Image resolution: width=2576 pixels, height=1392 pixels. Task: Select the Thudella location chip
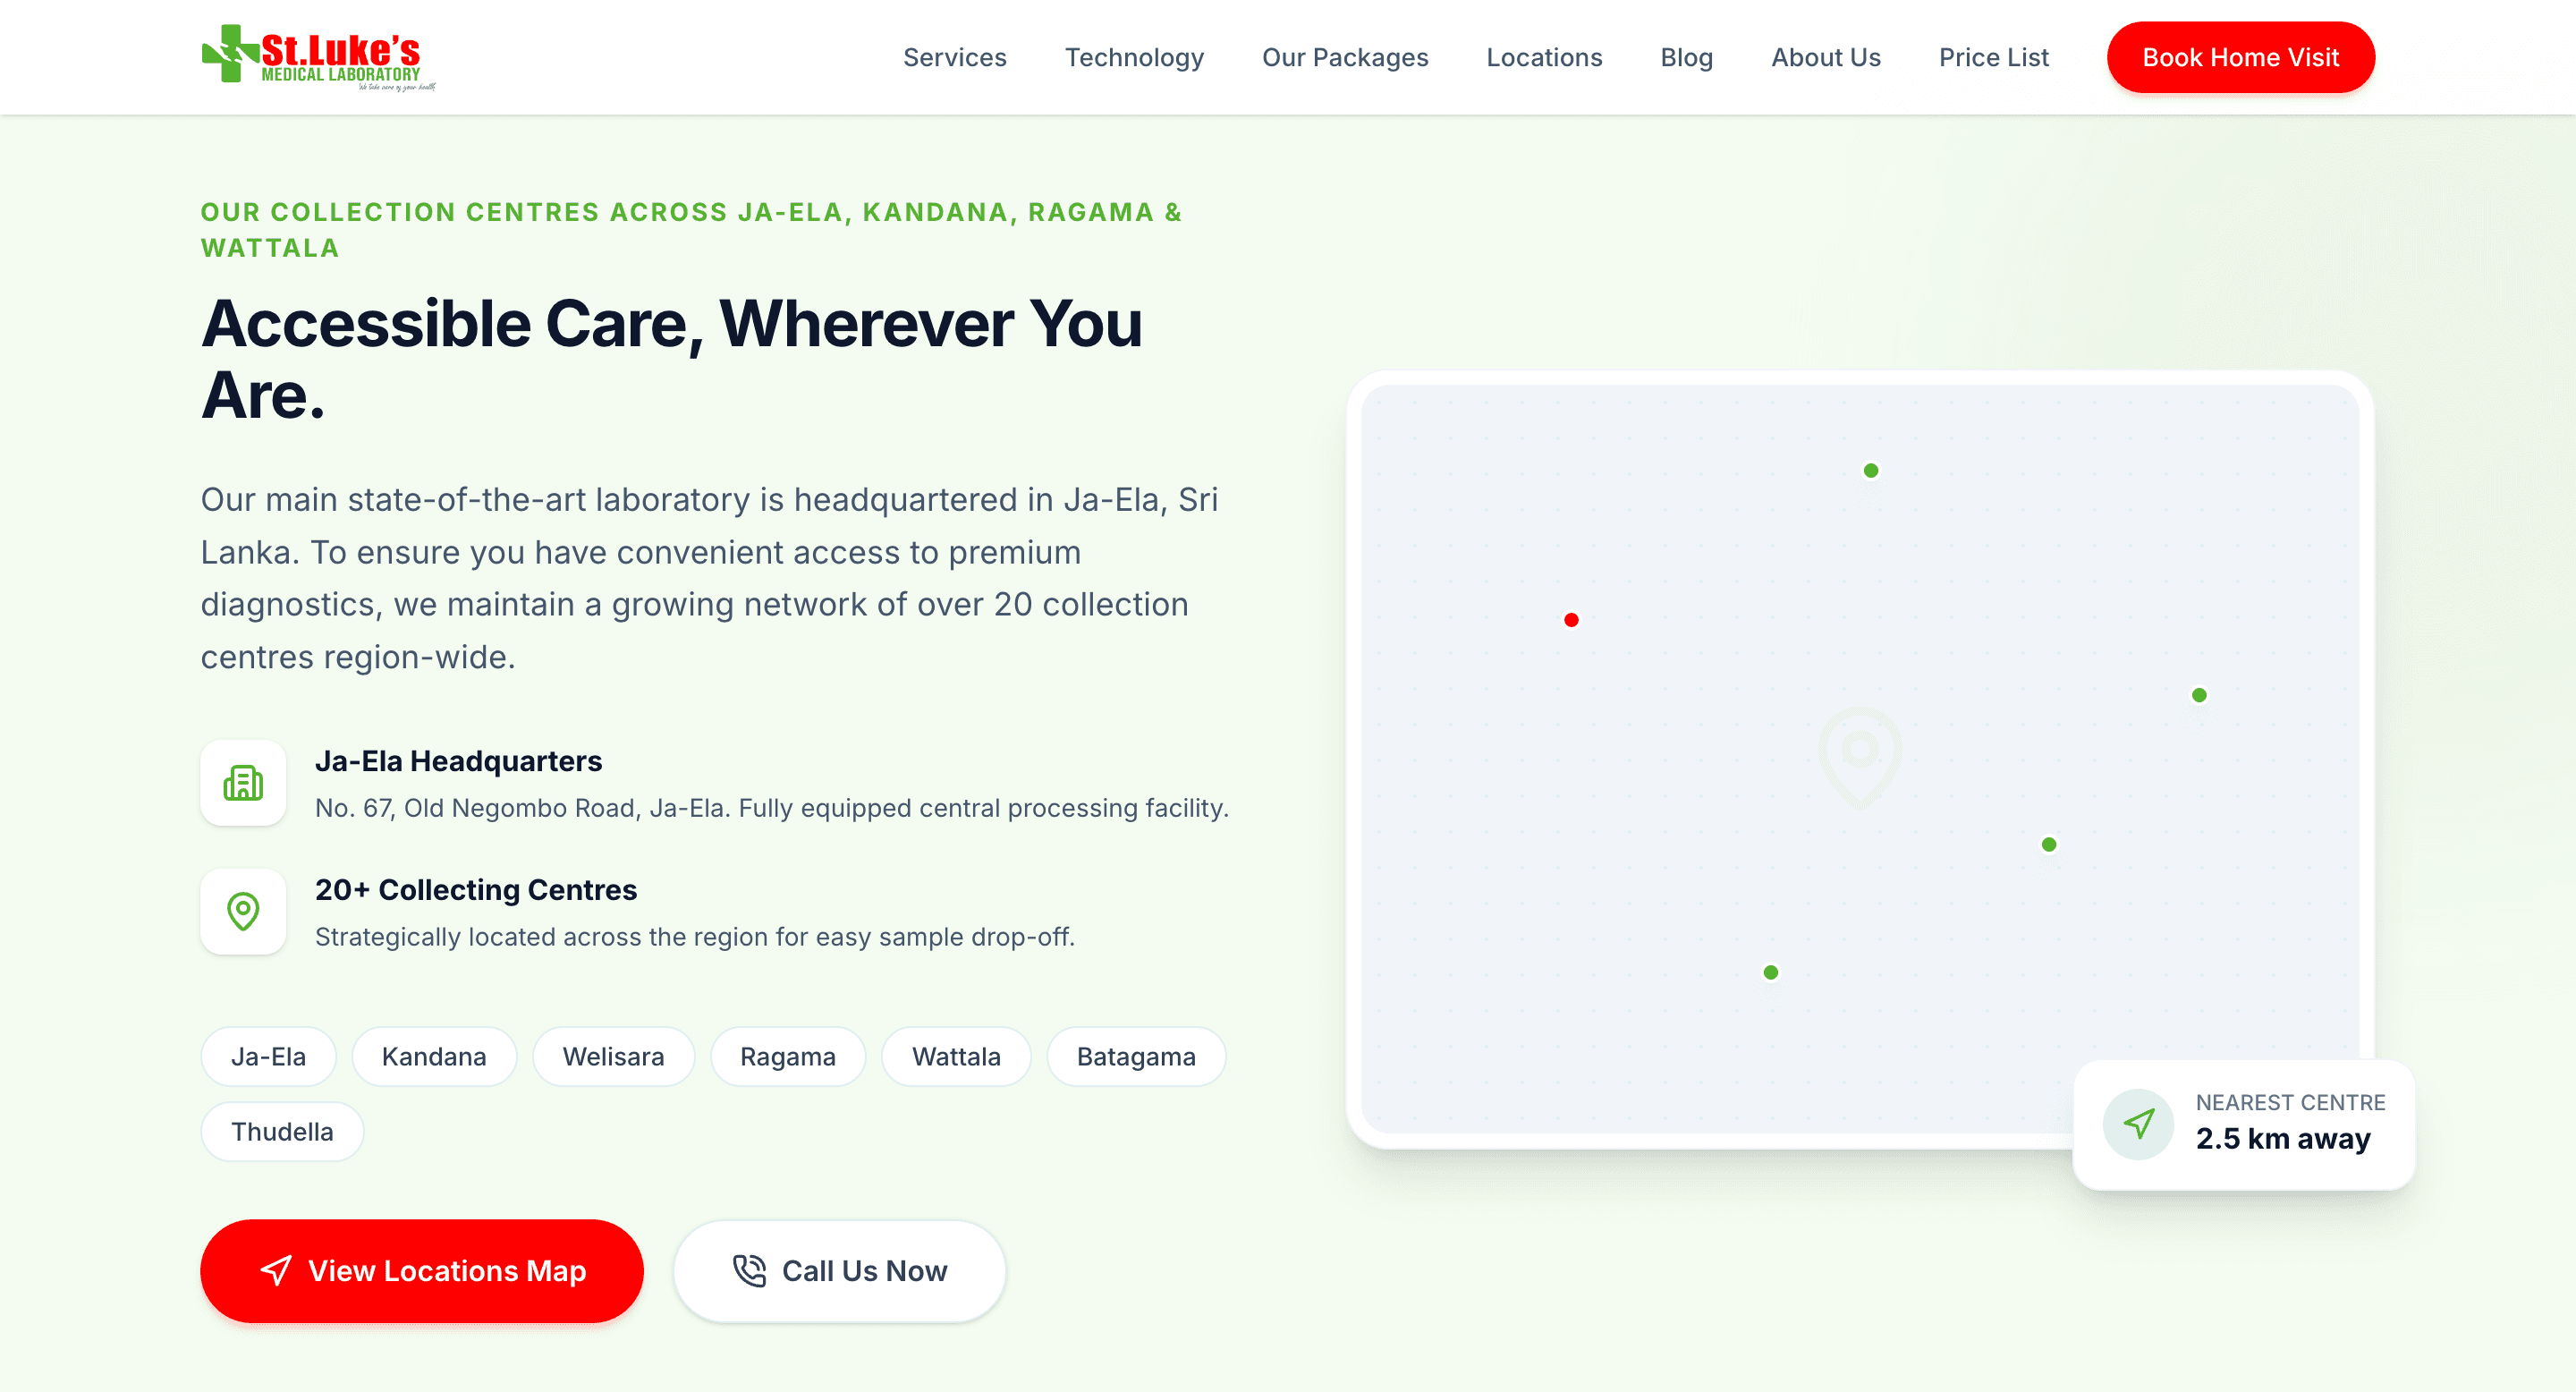tap(282, 1131)
